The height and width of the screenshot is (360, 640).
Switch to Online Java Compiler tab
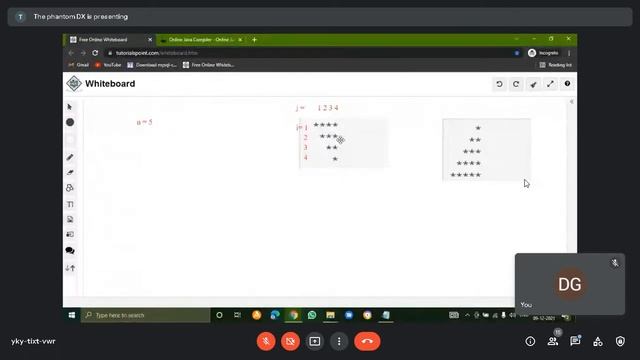pos(201,40)
